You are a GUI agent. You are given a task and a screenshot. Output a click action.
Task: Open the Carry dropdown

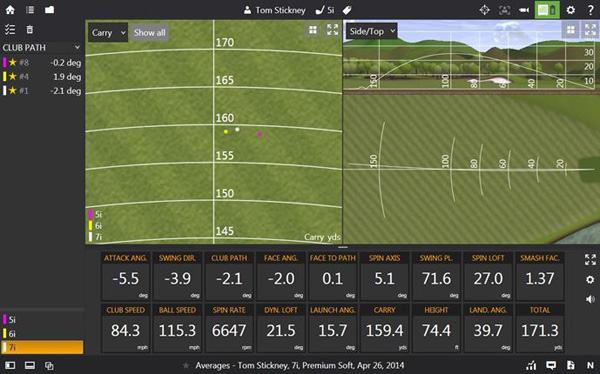click(x=108, y=33)
